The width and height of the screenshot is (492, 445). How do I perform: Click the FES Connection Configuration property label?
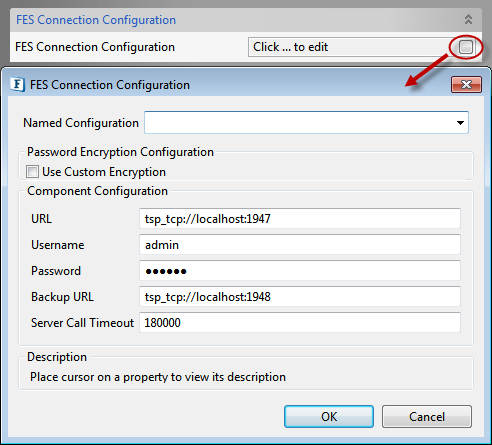click(x=95, y=47)
